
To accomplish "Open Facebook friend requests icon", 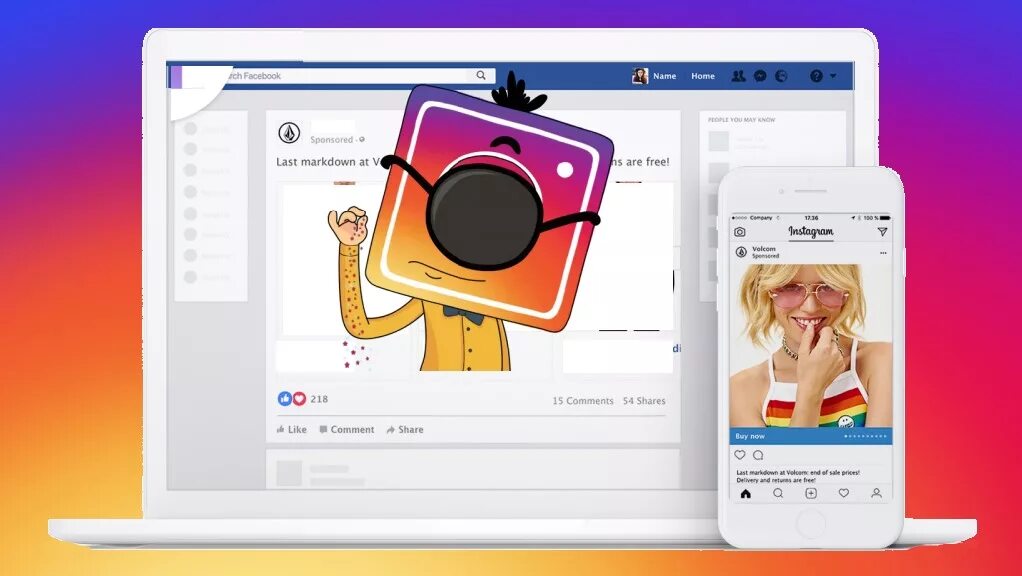I will pos(738,76).
